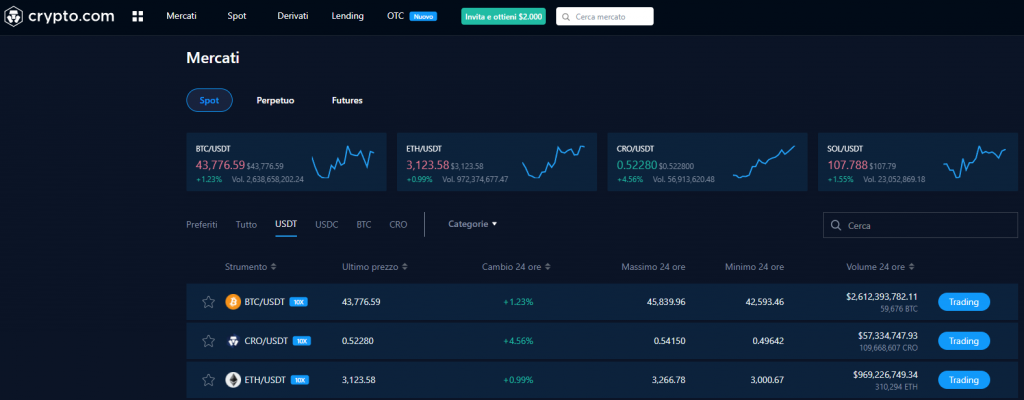
Task: Favorite CRO/USDT with the star icon
Action: (x=208, y=341)
